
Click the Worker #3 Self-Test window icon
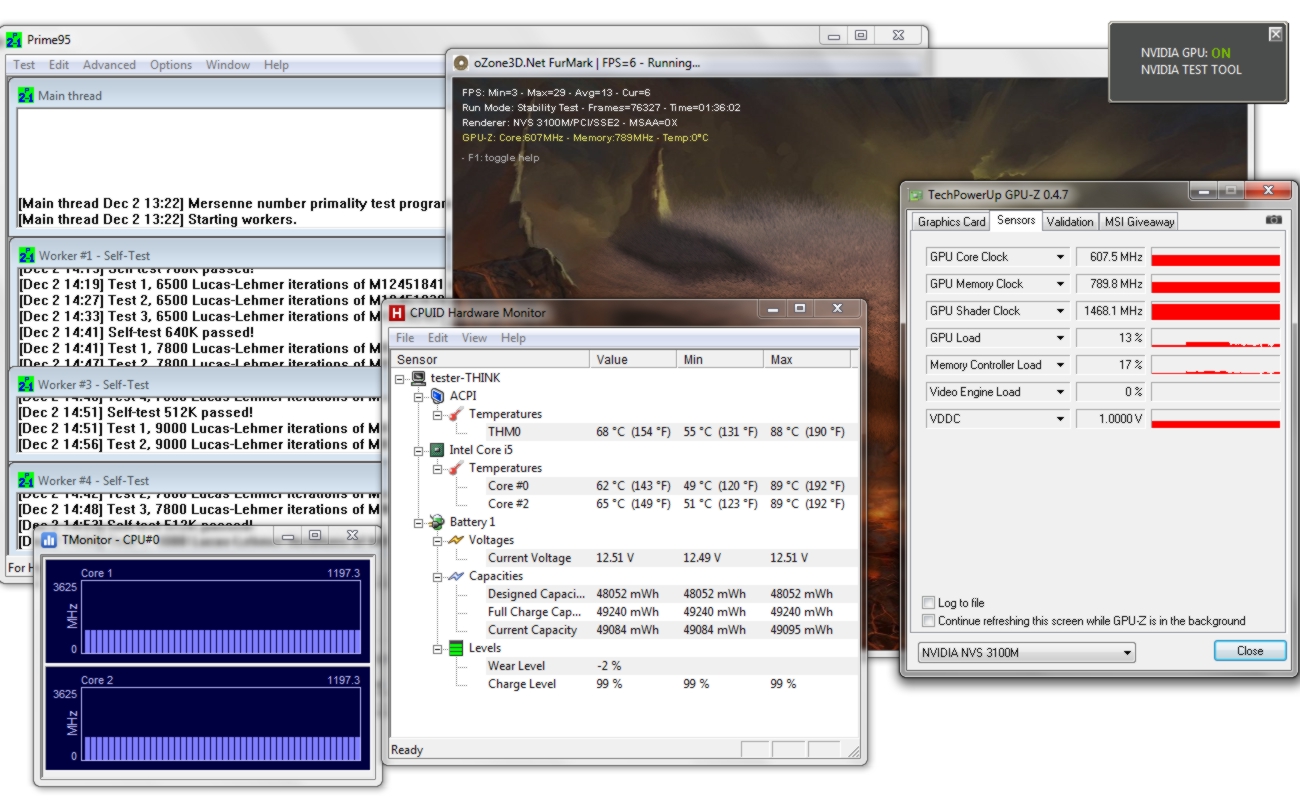[x=26, y=385]
